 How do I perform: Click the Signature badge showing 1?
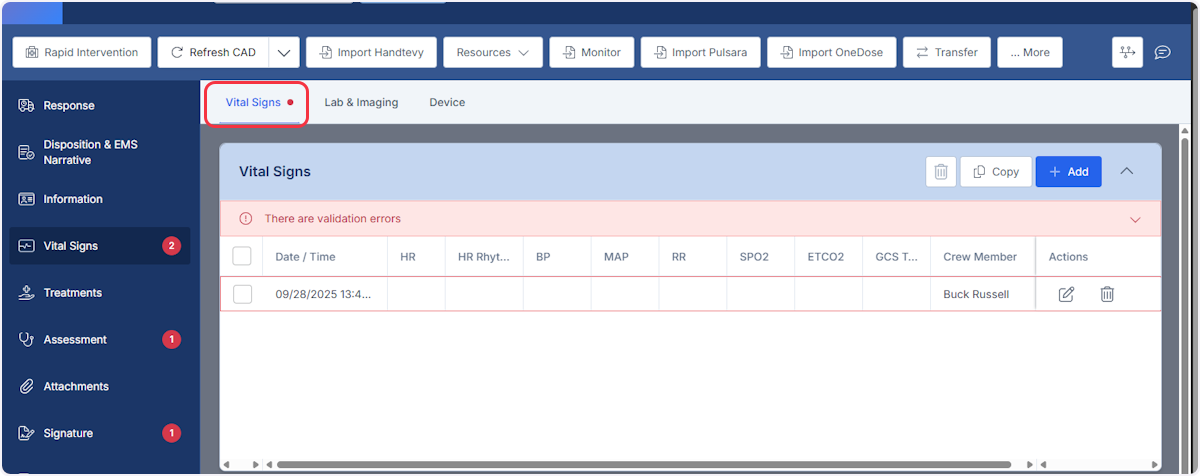(x=171, y=433)
